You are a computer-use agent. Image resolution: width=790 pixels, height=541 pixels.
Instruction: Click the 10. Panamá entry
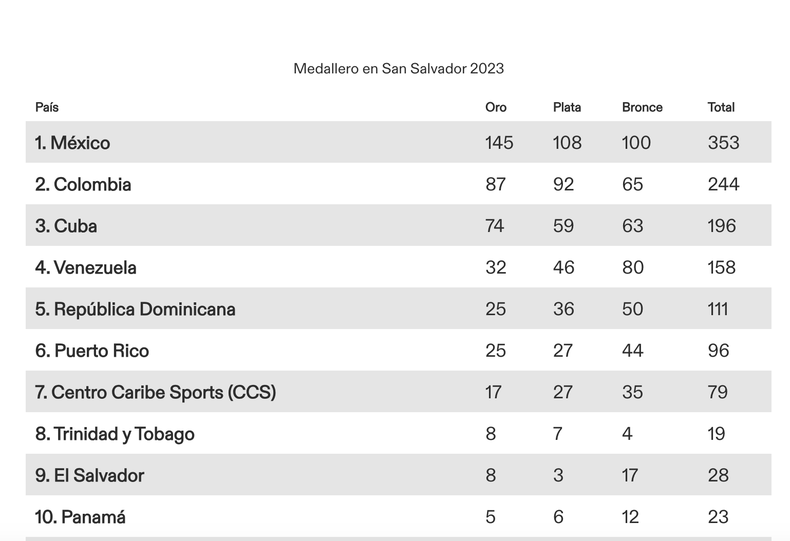[80, 517]
